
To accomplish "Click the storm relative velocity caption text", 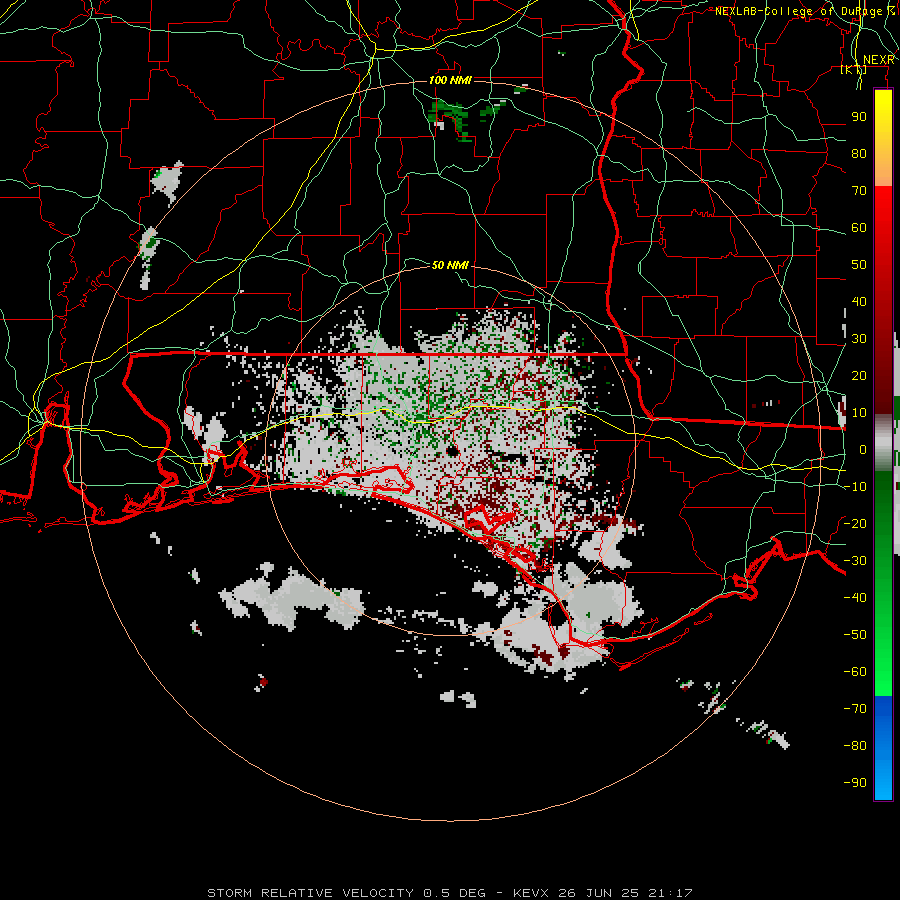I will [449, 893].
